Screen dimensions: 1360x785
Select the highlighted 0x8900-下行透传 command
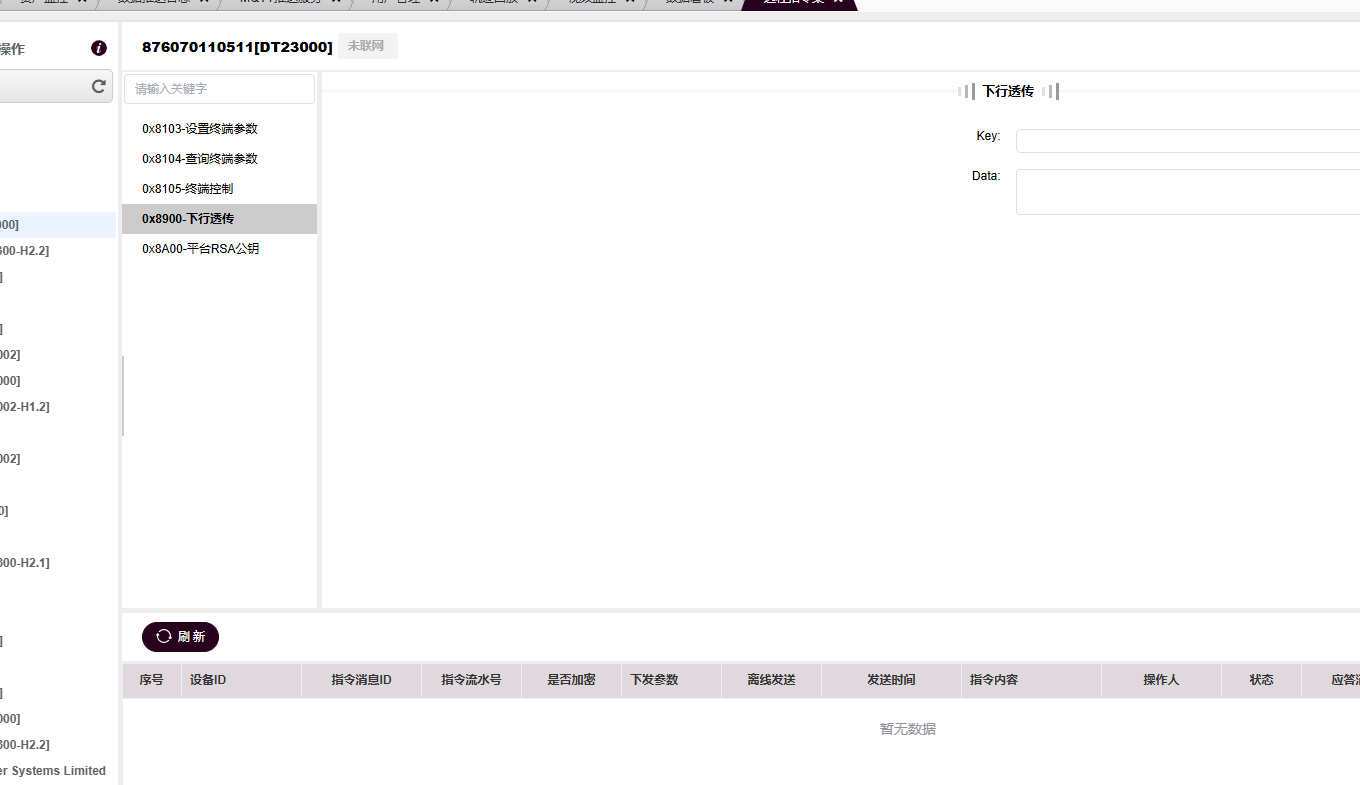[x=188, y=219]
